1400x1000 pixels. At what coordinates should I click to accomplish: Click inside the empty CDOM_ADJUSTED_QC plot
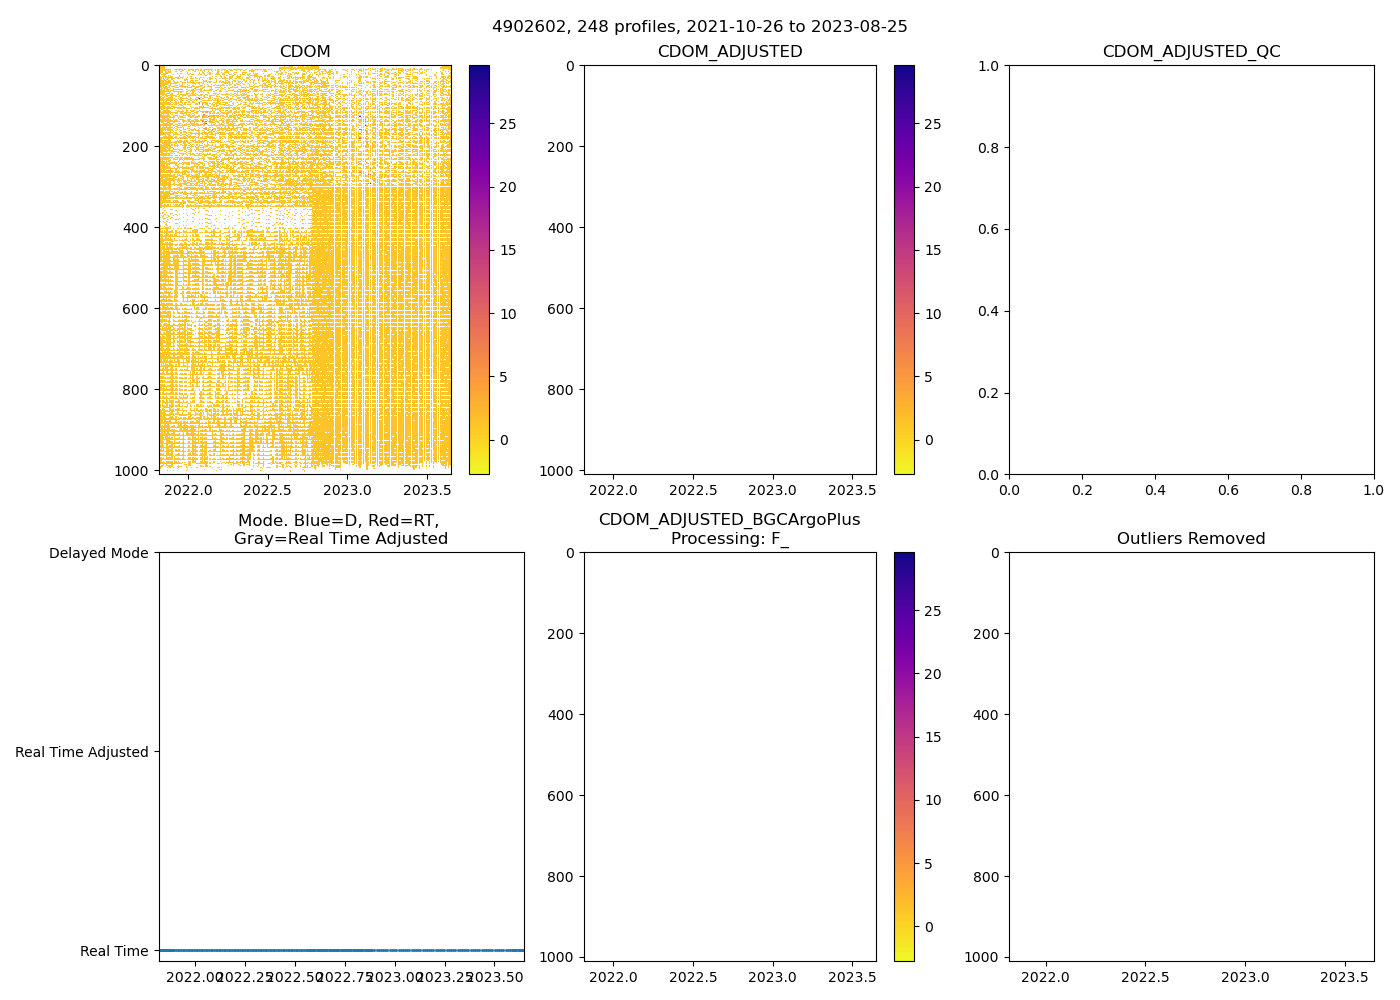(x=1191, y=269)
